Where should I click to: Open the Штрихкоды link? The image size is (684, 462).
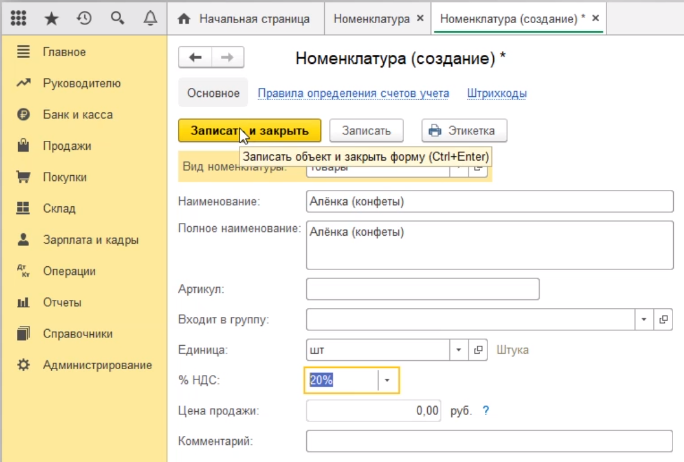[496, 93]
